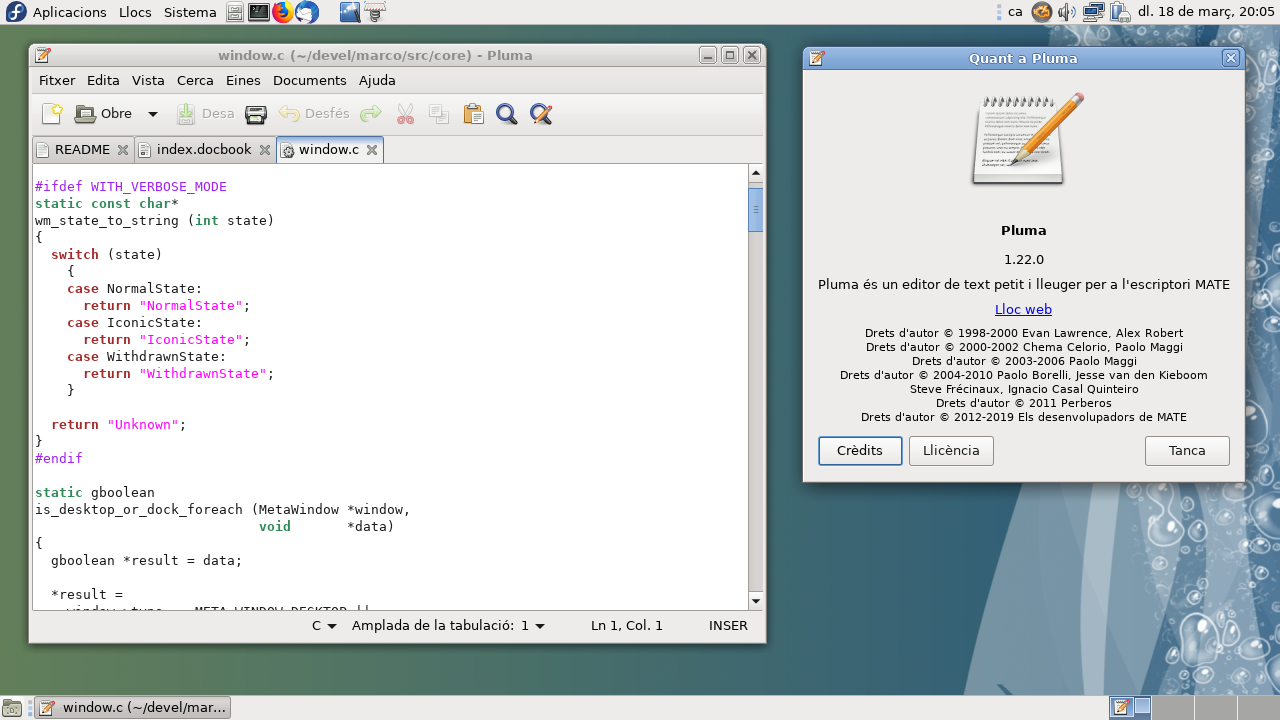Paste using the clipboard icon
The image size is (1280, 720).
point(473,114)
